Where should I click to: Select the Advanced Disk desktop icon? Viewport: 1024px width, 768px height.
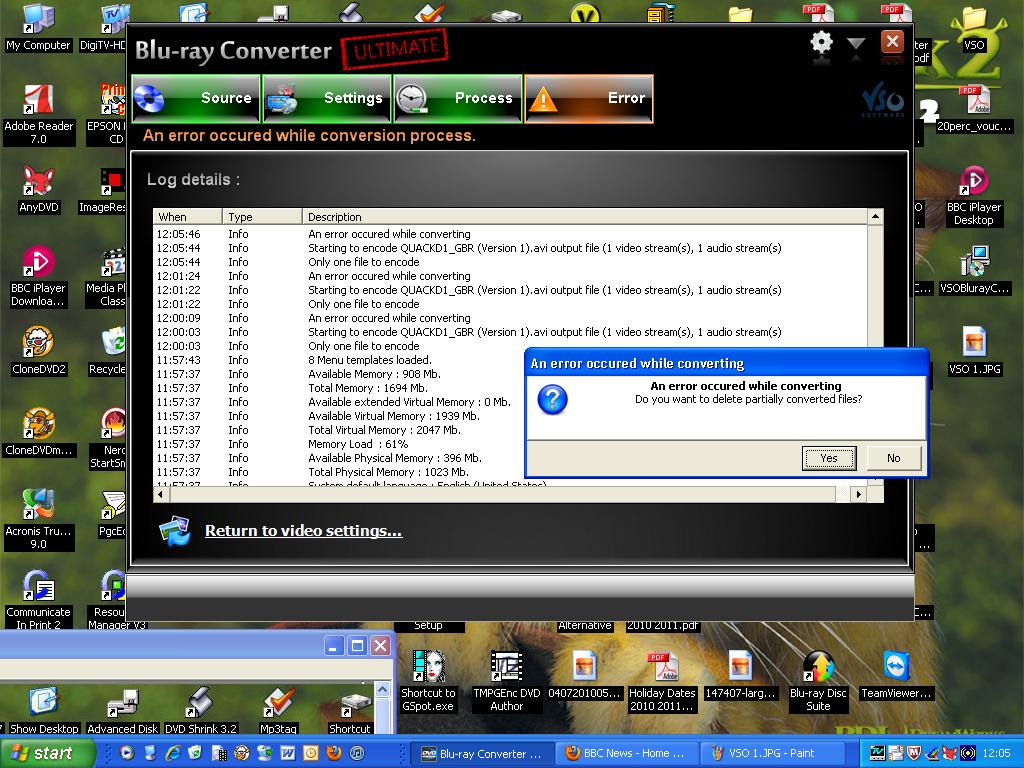(x=122, y=711)
